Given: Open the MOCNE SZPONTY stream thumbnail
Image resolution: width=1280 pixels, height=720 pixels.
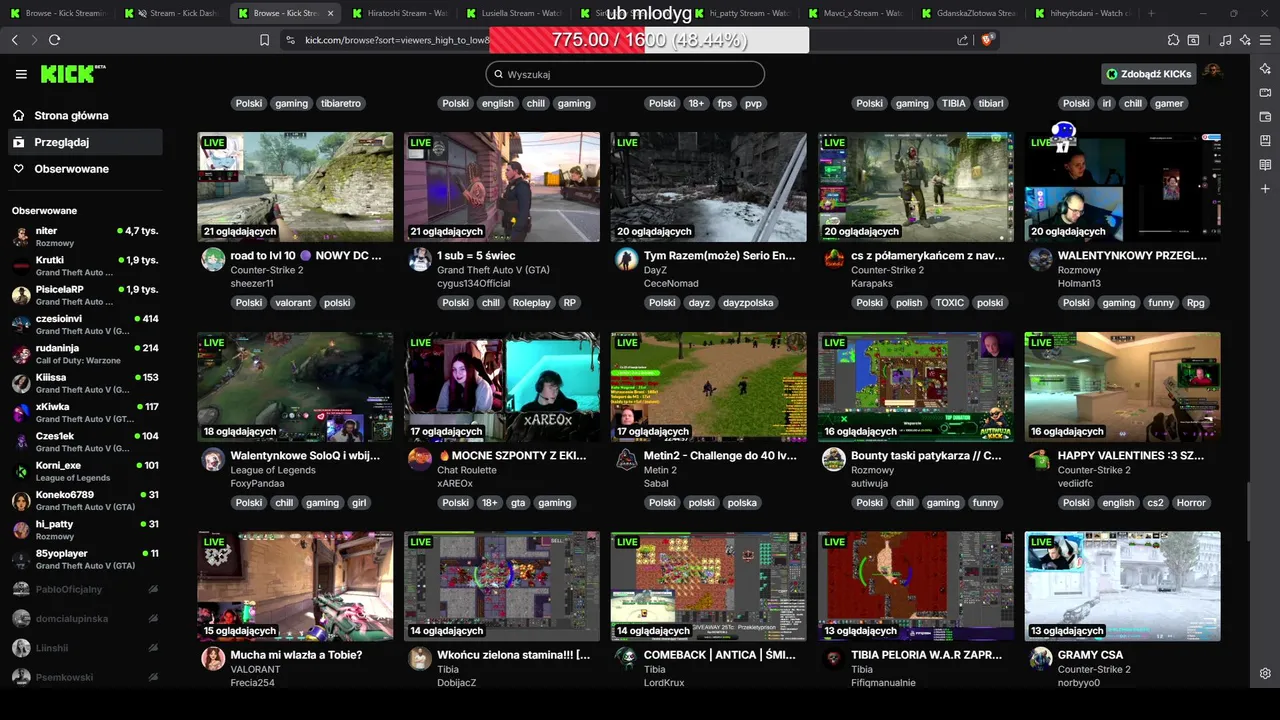Looking at the screenshot, I should tap(502, 387).
